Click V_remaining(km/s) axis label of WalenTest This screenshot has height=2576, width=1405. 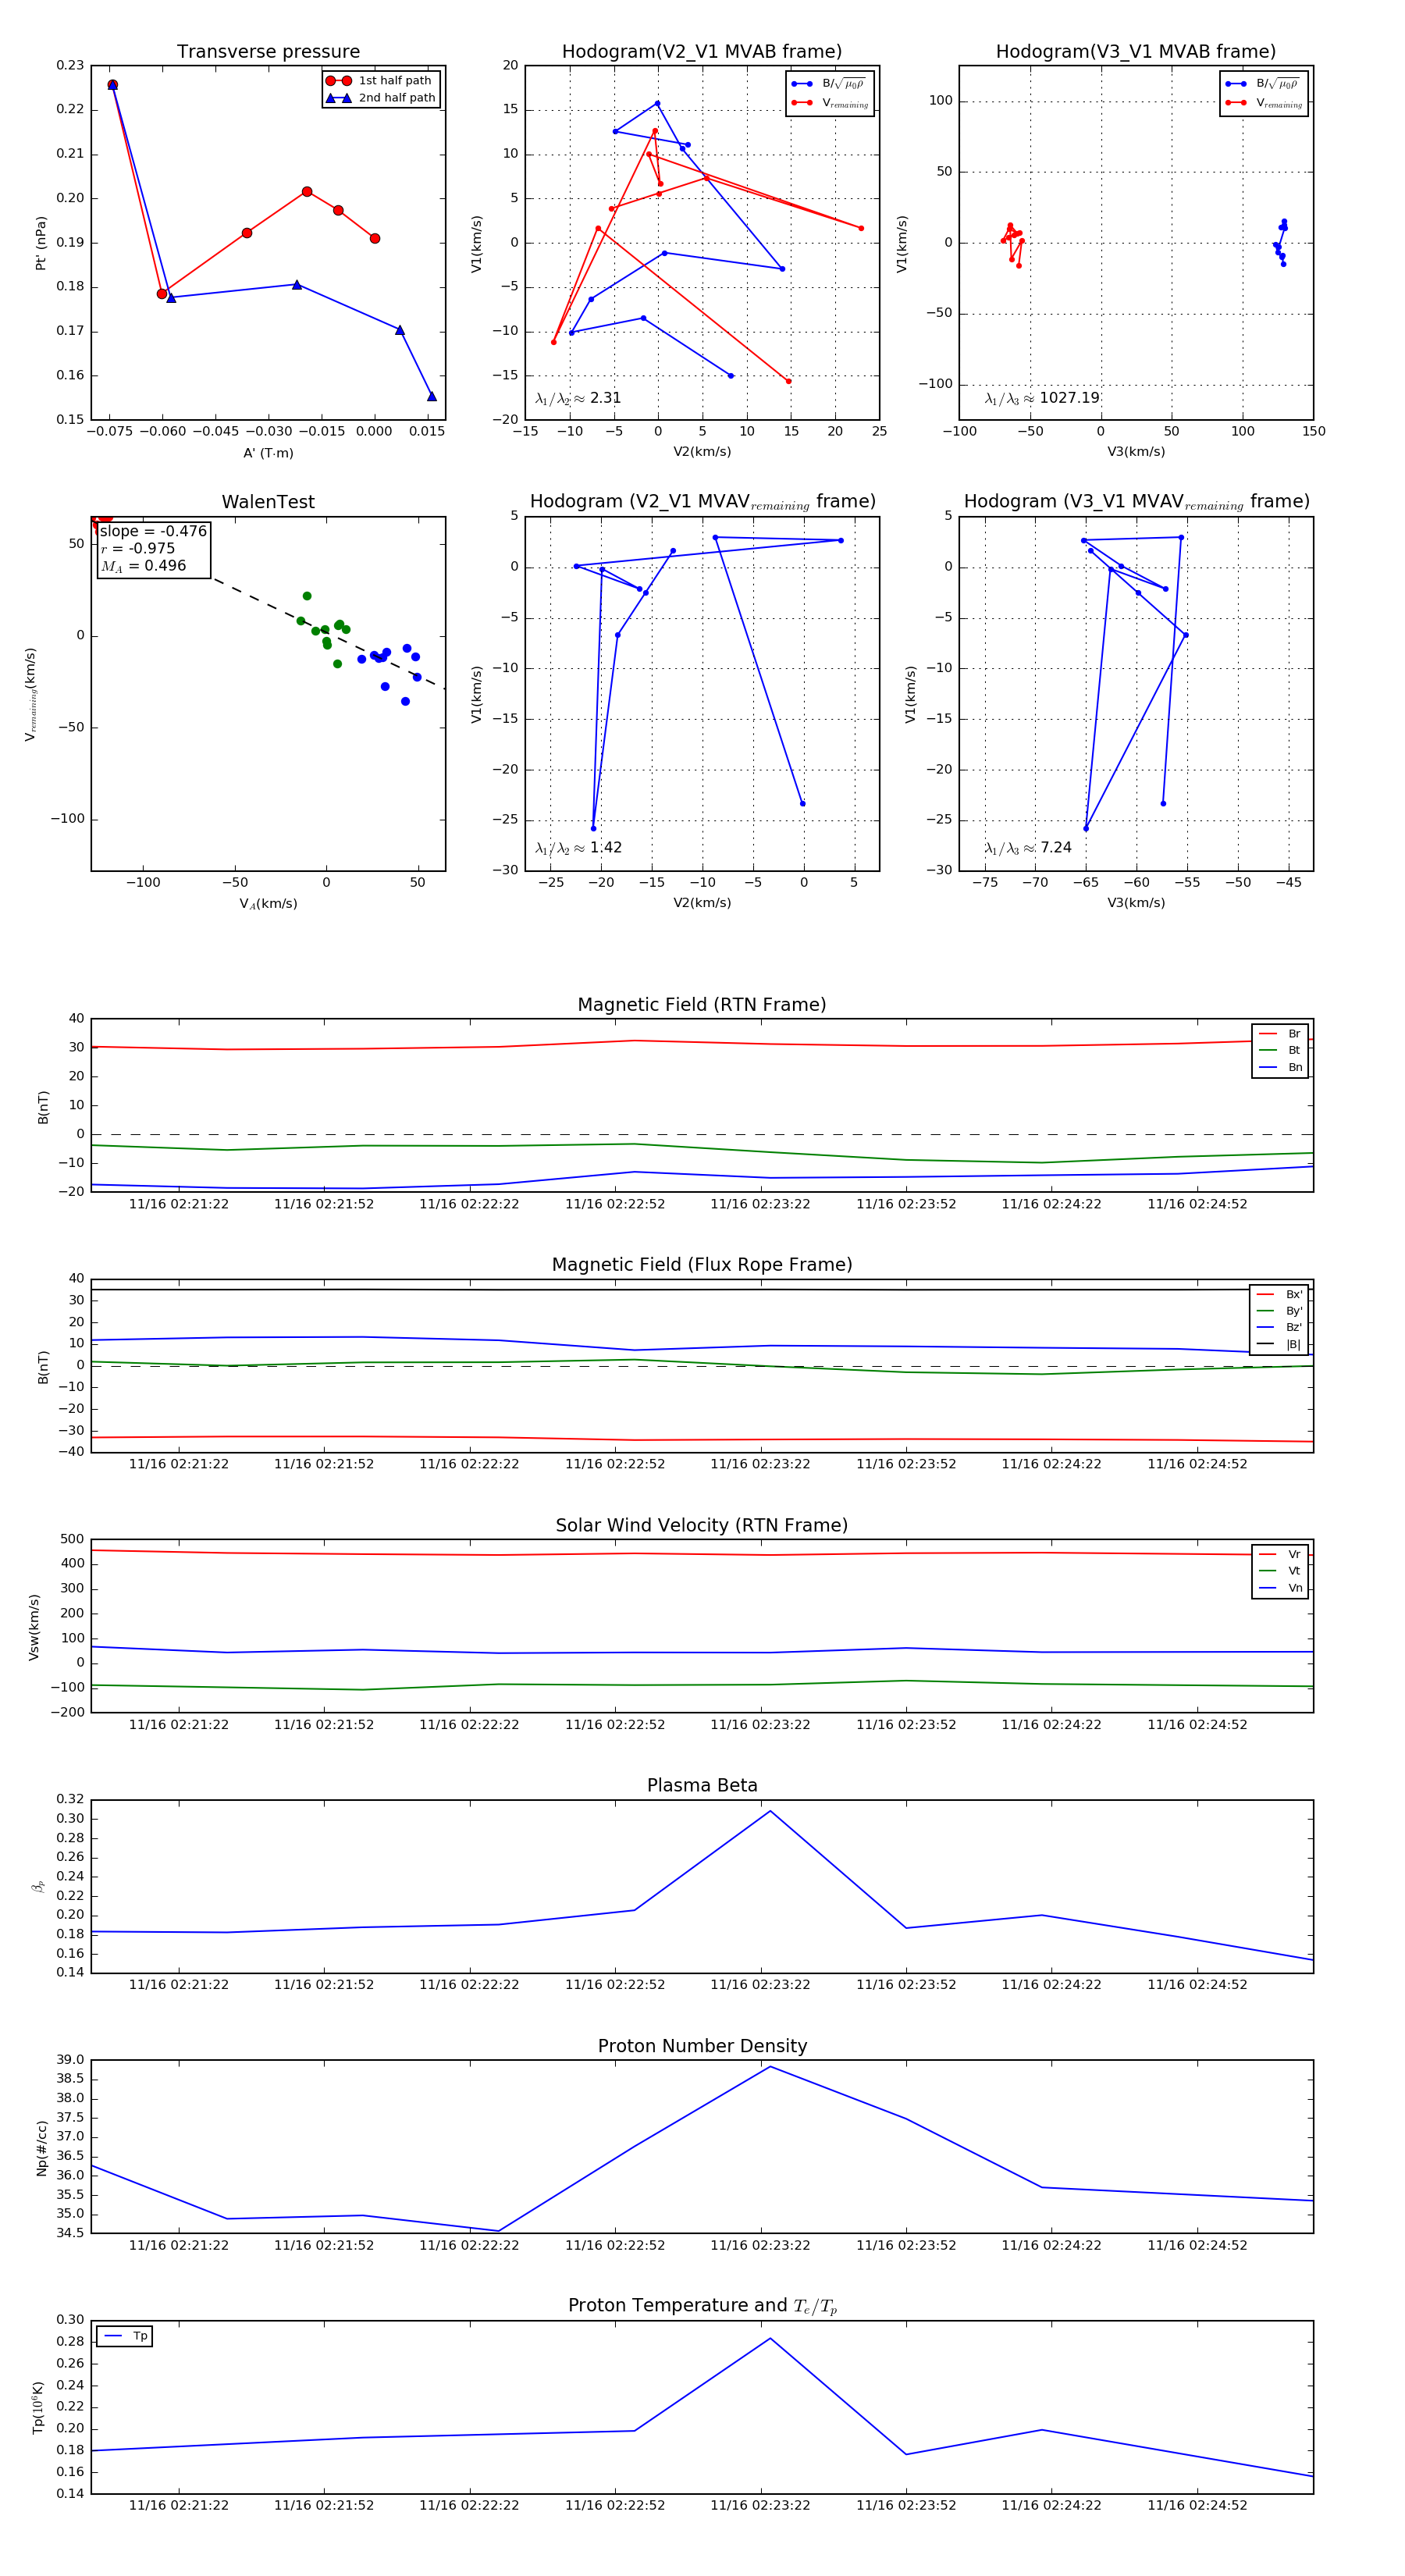pos(30,694)
